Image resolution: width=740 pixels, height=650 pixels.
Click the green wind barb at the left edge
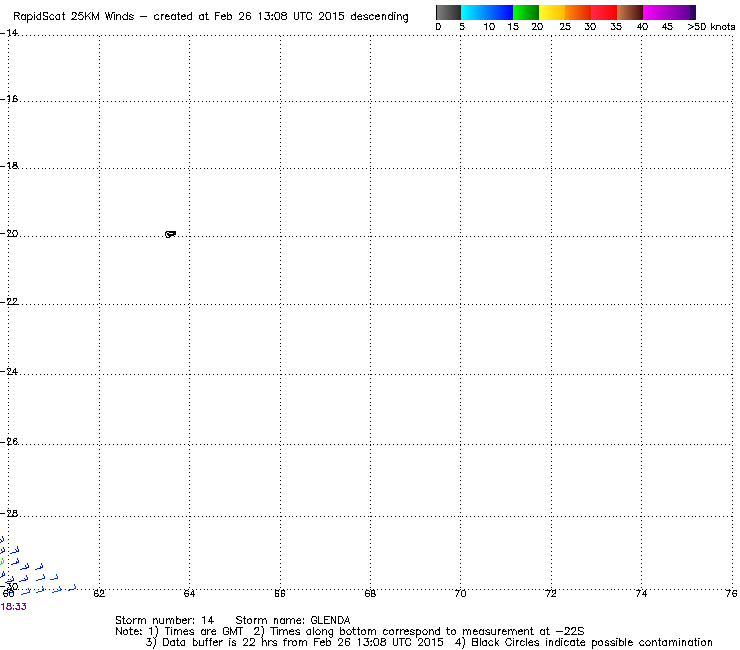click(x=2, y=562)
